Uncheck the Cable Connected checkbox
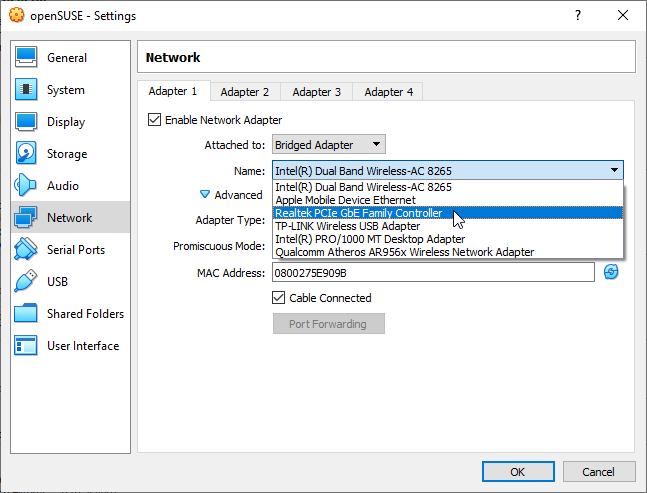The width and height of the screenshot is (647, 493). 279,298
